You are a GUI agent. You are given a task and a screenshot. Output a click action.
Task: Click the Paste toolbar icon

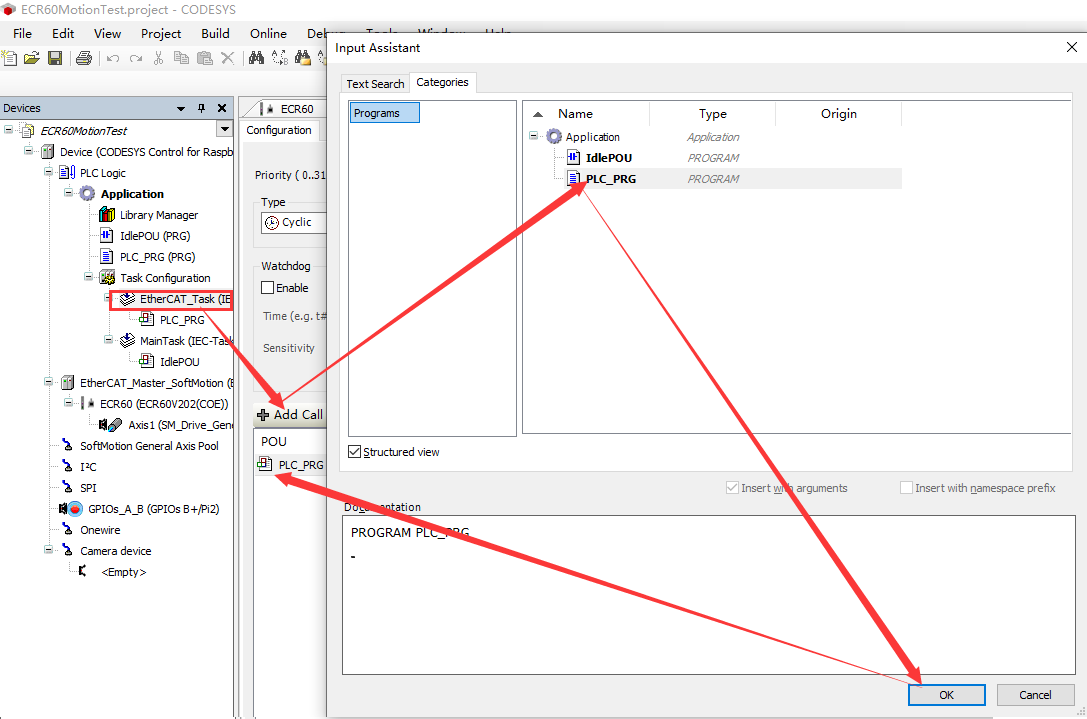point(205,58)
